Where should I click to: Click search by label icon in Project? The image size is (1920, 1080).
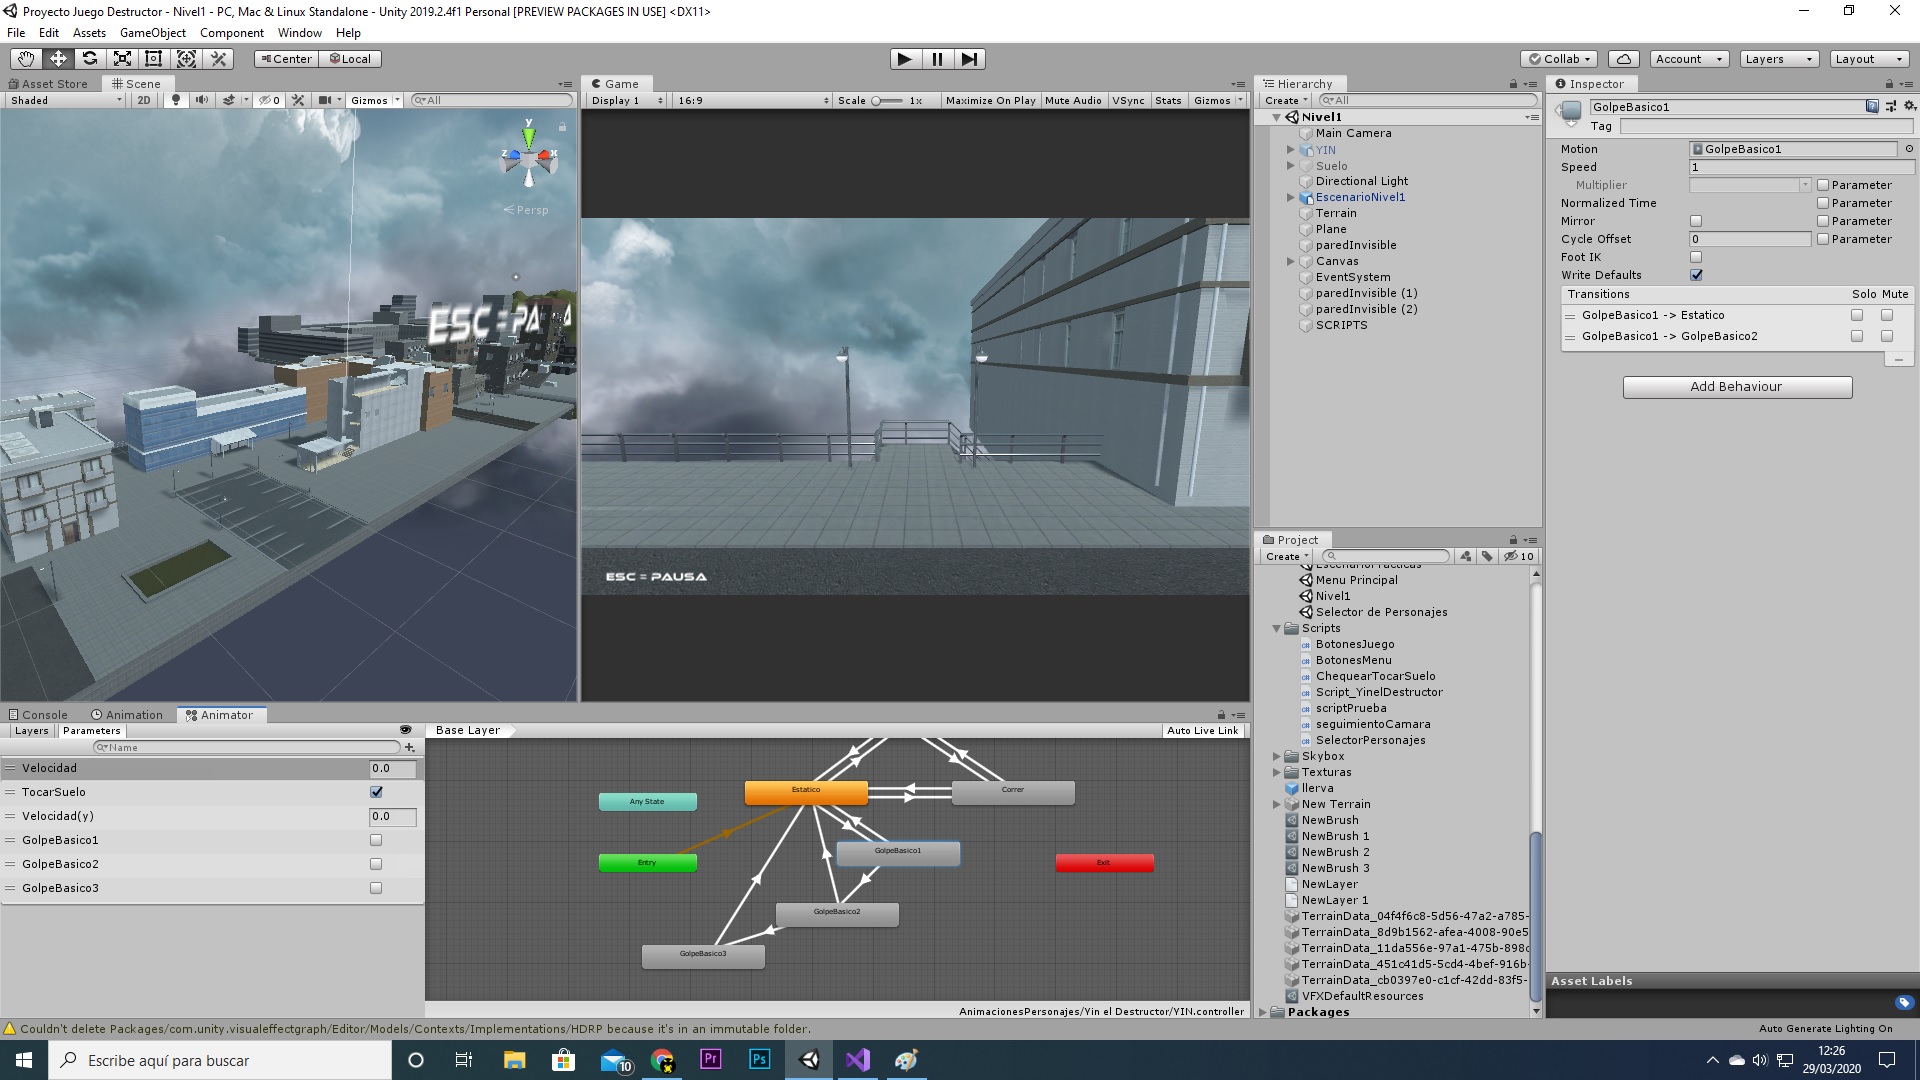[1487, 556]
